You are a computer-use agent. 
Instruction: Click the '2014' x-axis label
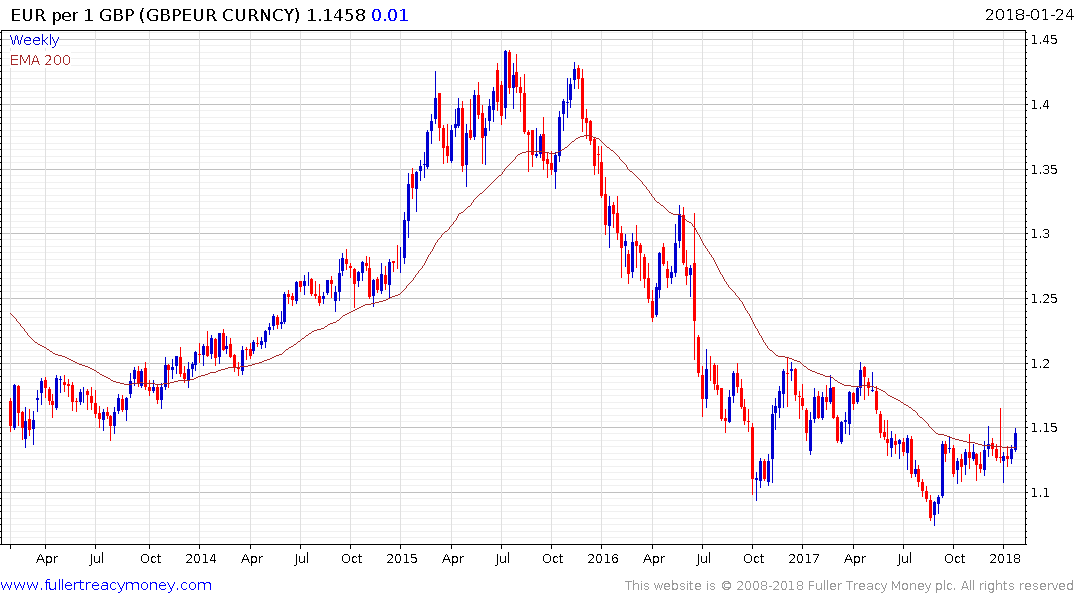pyautogui.click(x=201, y=558)
